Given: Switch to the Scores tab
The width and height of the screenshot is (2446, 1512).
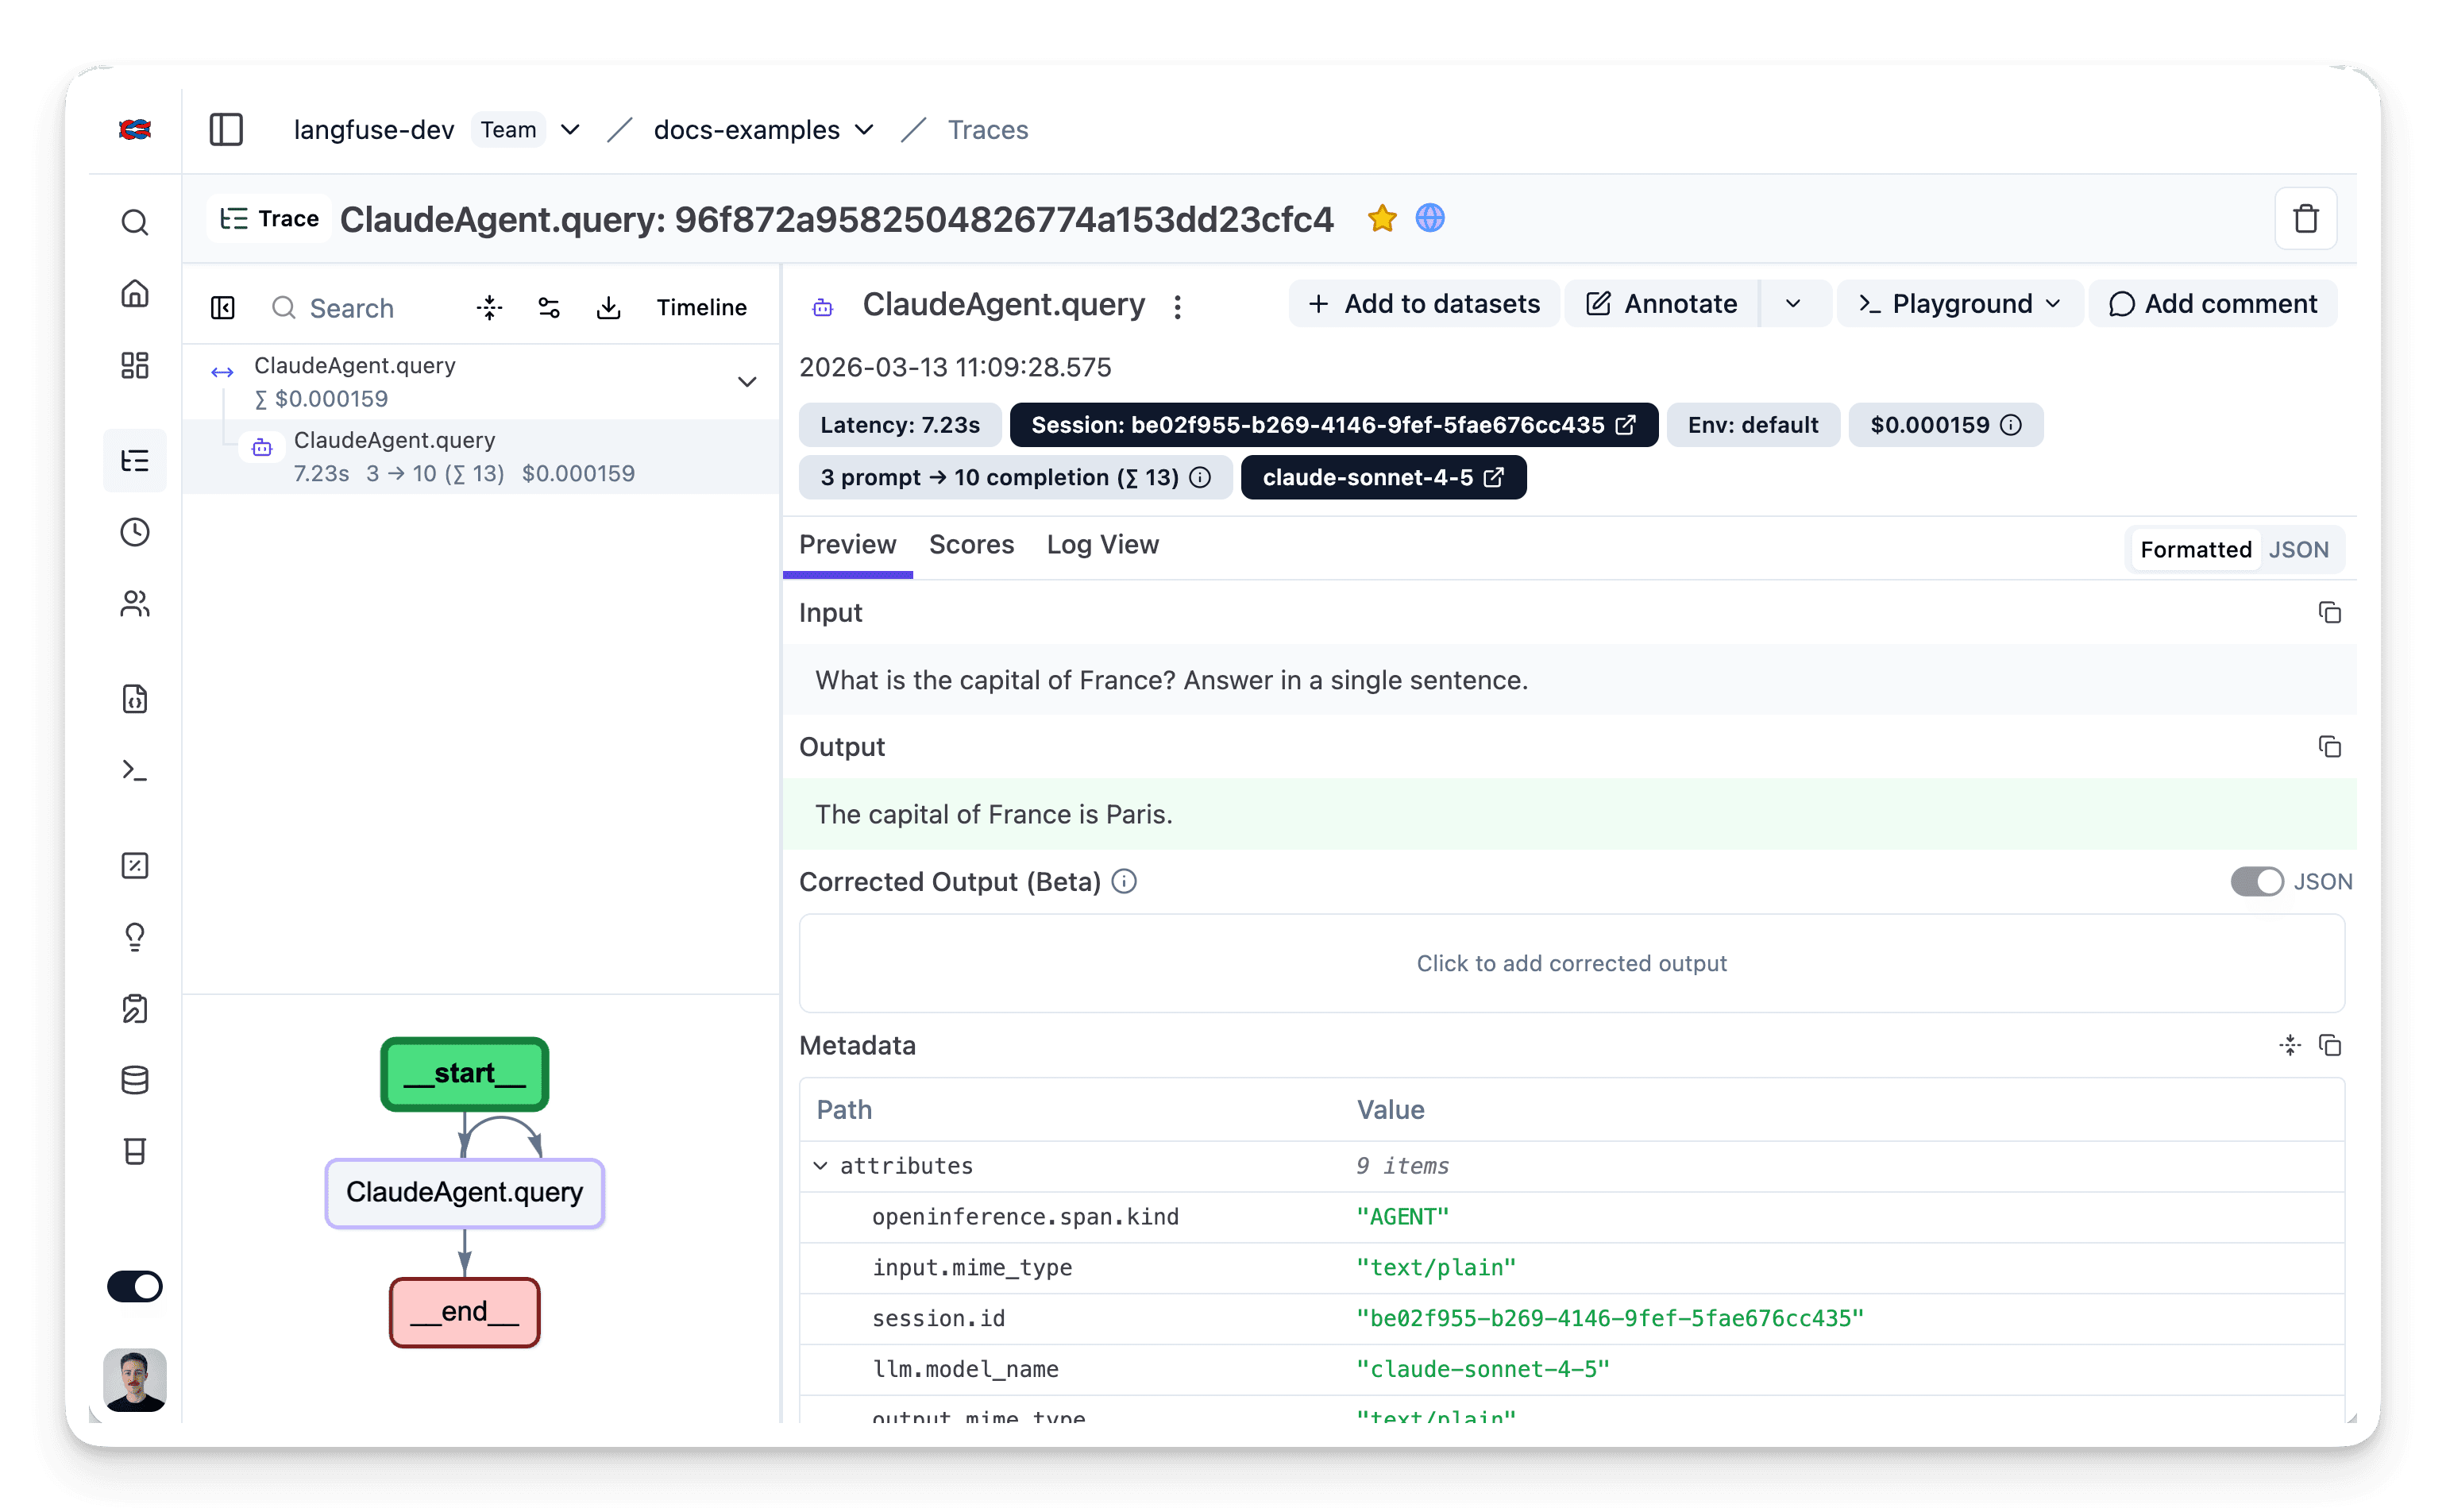Looking at the screenshot, I should pos(971,545).
